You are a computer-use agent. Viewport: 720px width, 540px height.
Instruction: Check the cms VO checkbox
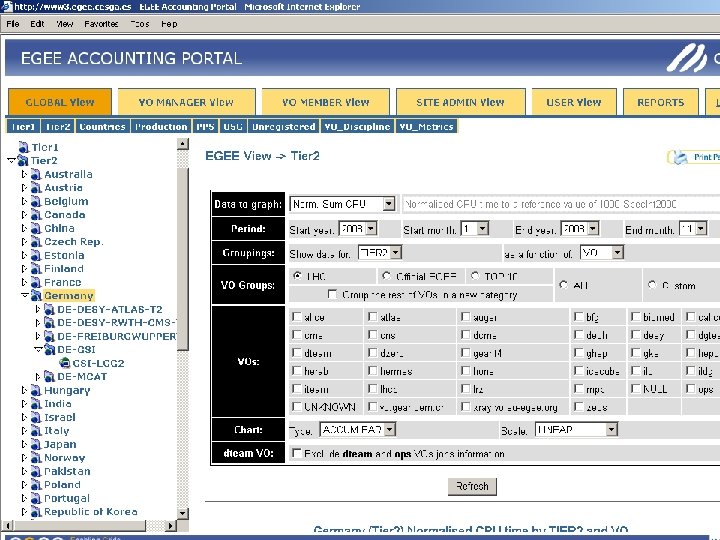tap(297, 335)
